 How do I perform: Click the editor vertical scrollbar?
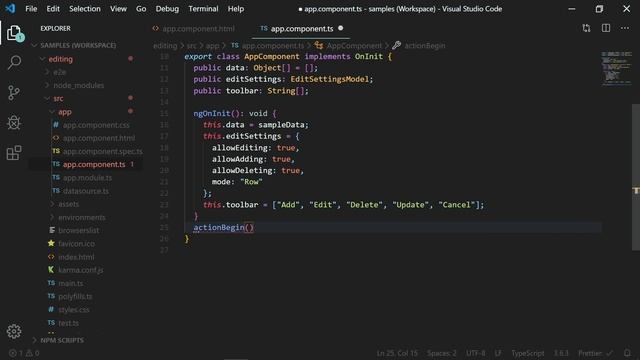click(x=636, y=176)
